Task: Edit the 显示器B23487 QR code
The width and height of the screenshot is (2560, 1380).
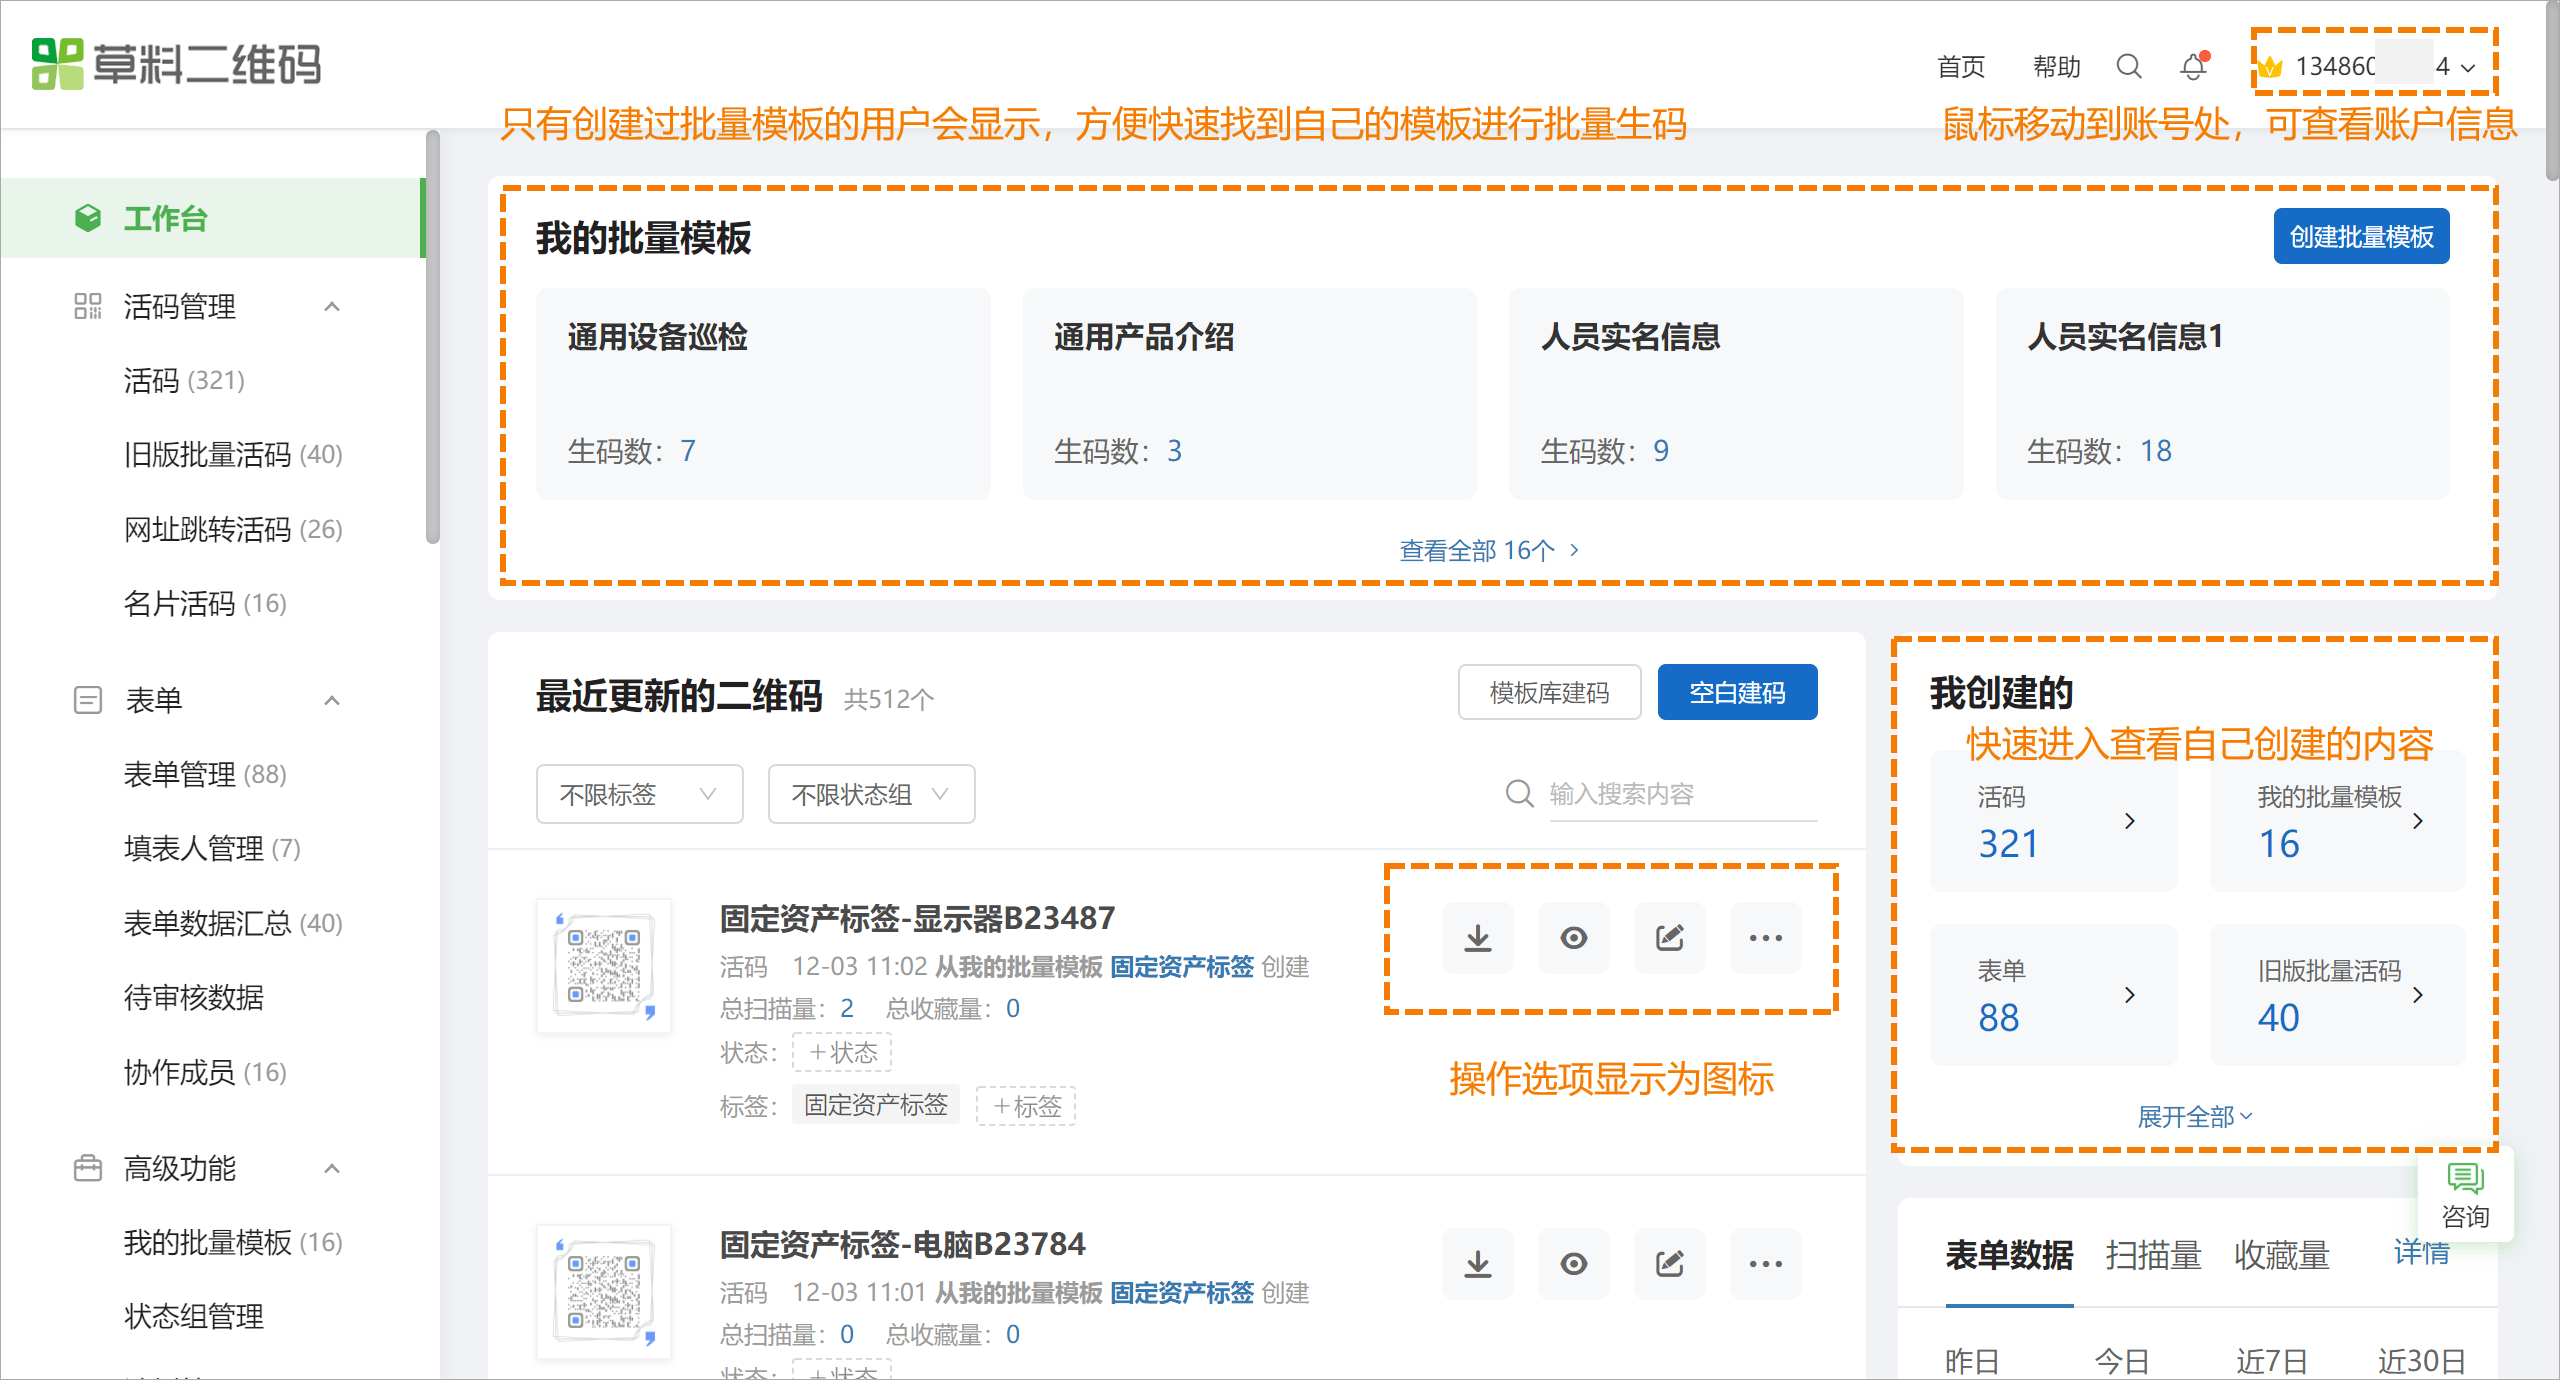Action: [1670, 938]
